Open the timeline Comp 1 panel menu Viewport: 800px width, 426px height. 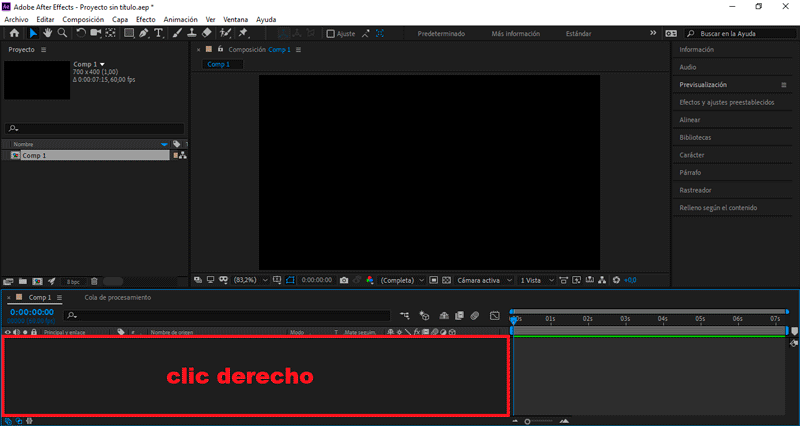(x=59, y=297)
